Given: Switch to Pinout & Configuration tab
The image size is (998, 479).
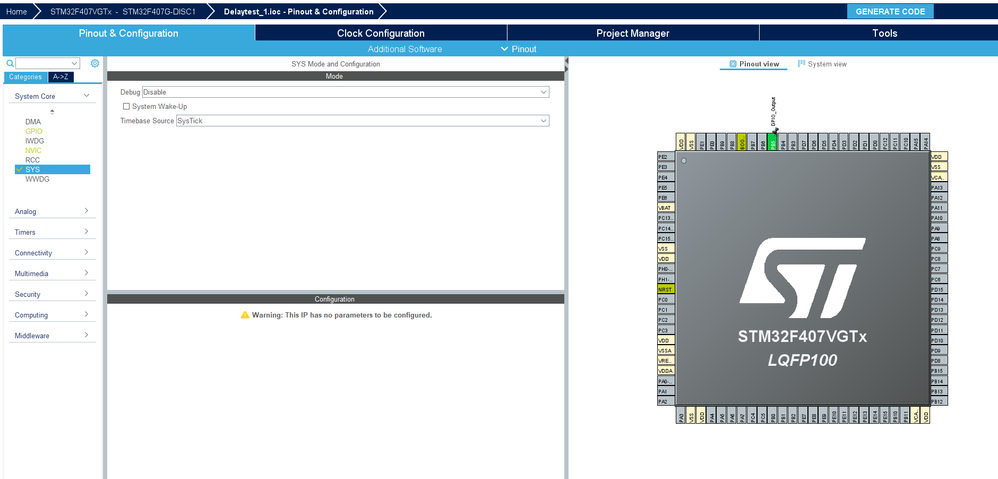Looking at the screenshot, I should pyautogui.click(x=129, y=33).
